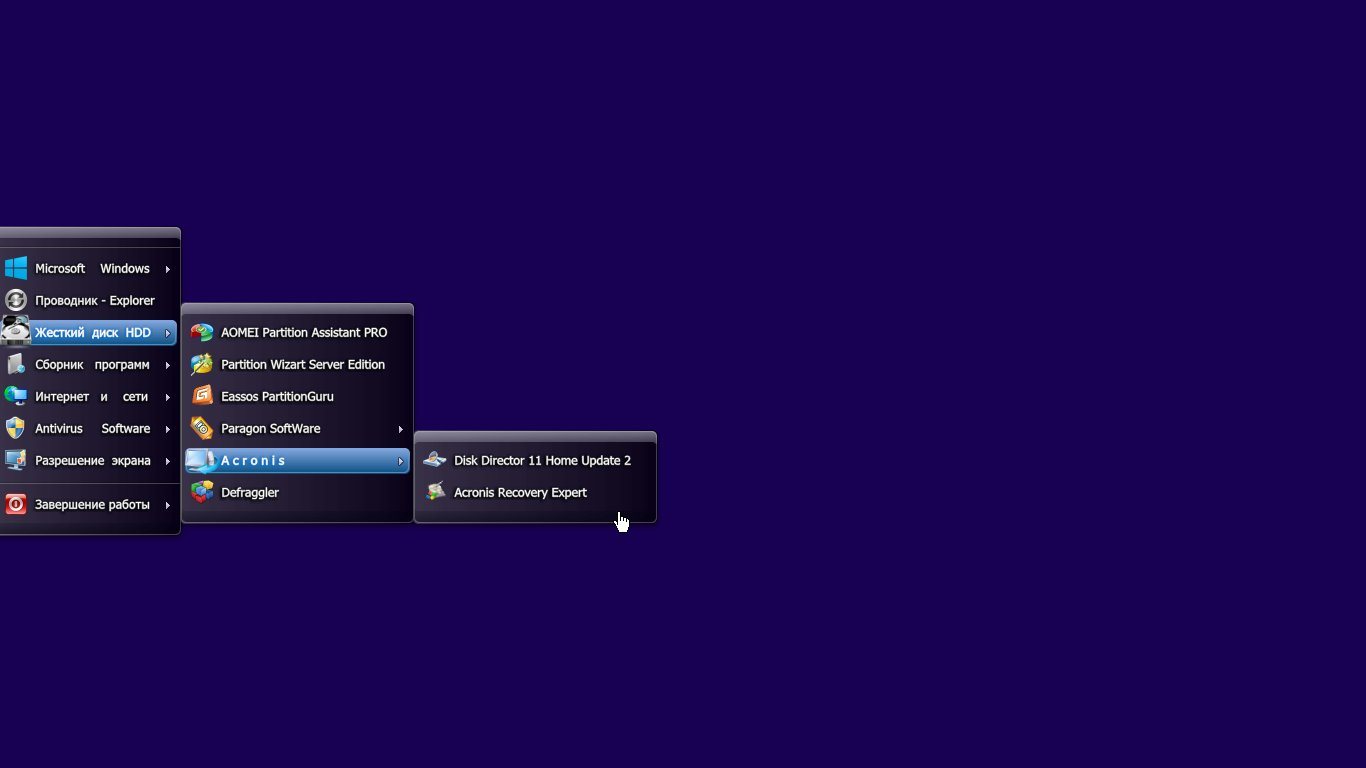Screen dimensions: 1366x768
Task: Expand the Сборник программ submenu arrow
Action: 168,365
